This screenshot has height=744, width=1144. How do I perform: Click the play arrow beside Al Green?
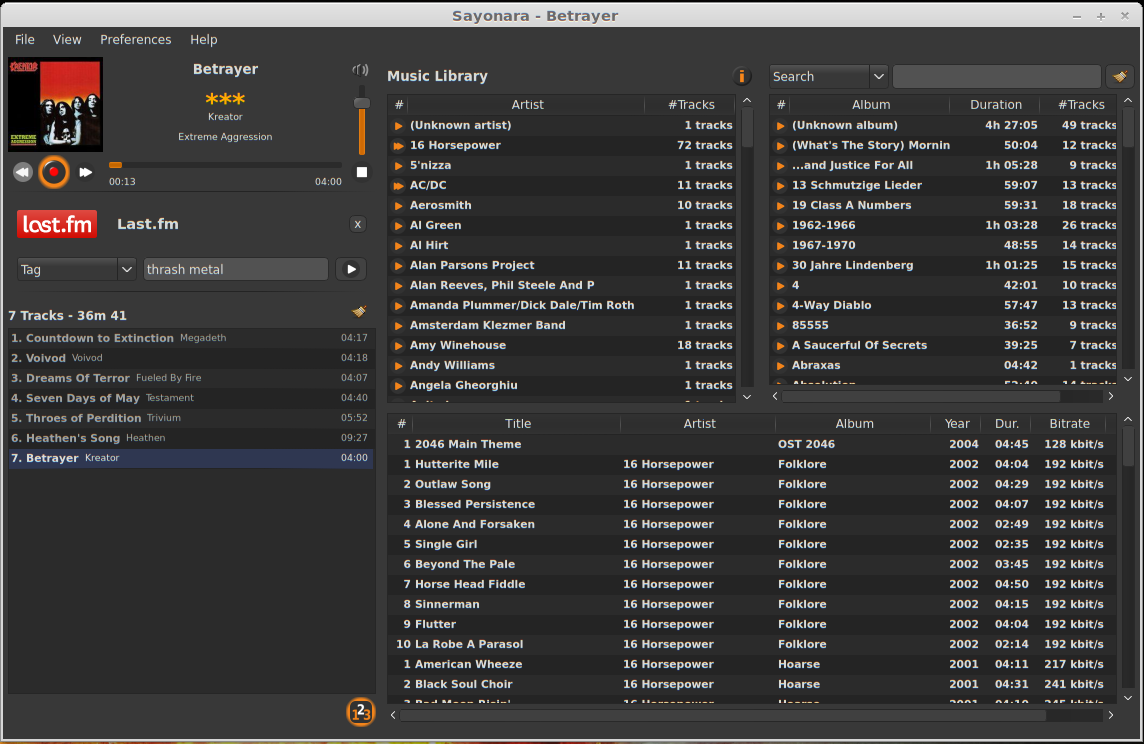(399, 225)
